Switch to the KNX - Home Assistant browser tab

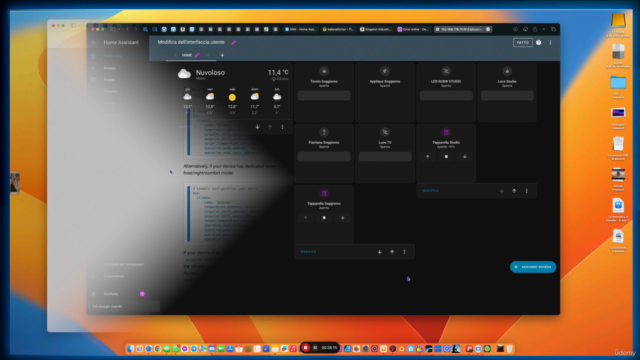pyautogui.click(x=301, y=29)
